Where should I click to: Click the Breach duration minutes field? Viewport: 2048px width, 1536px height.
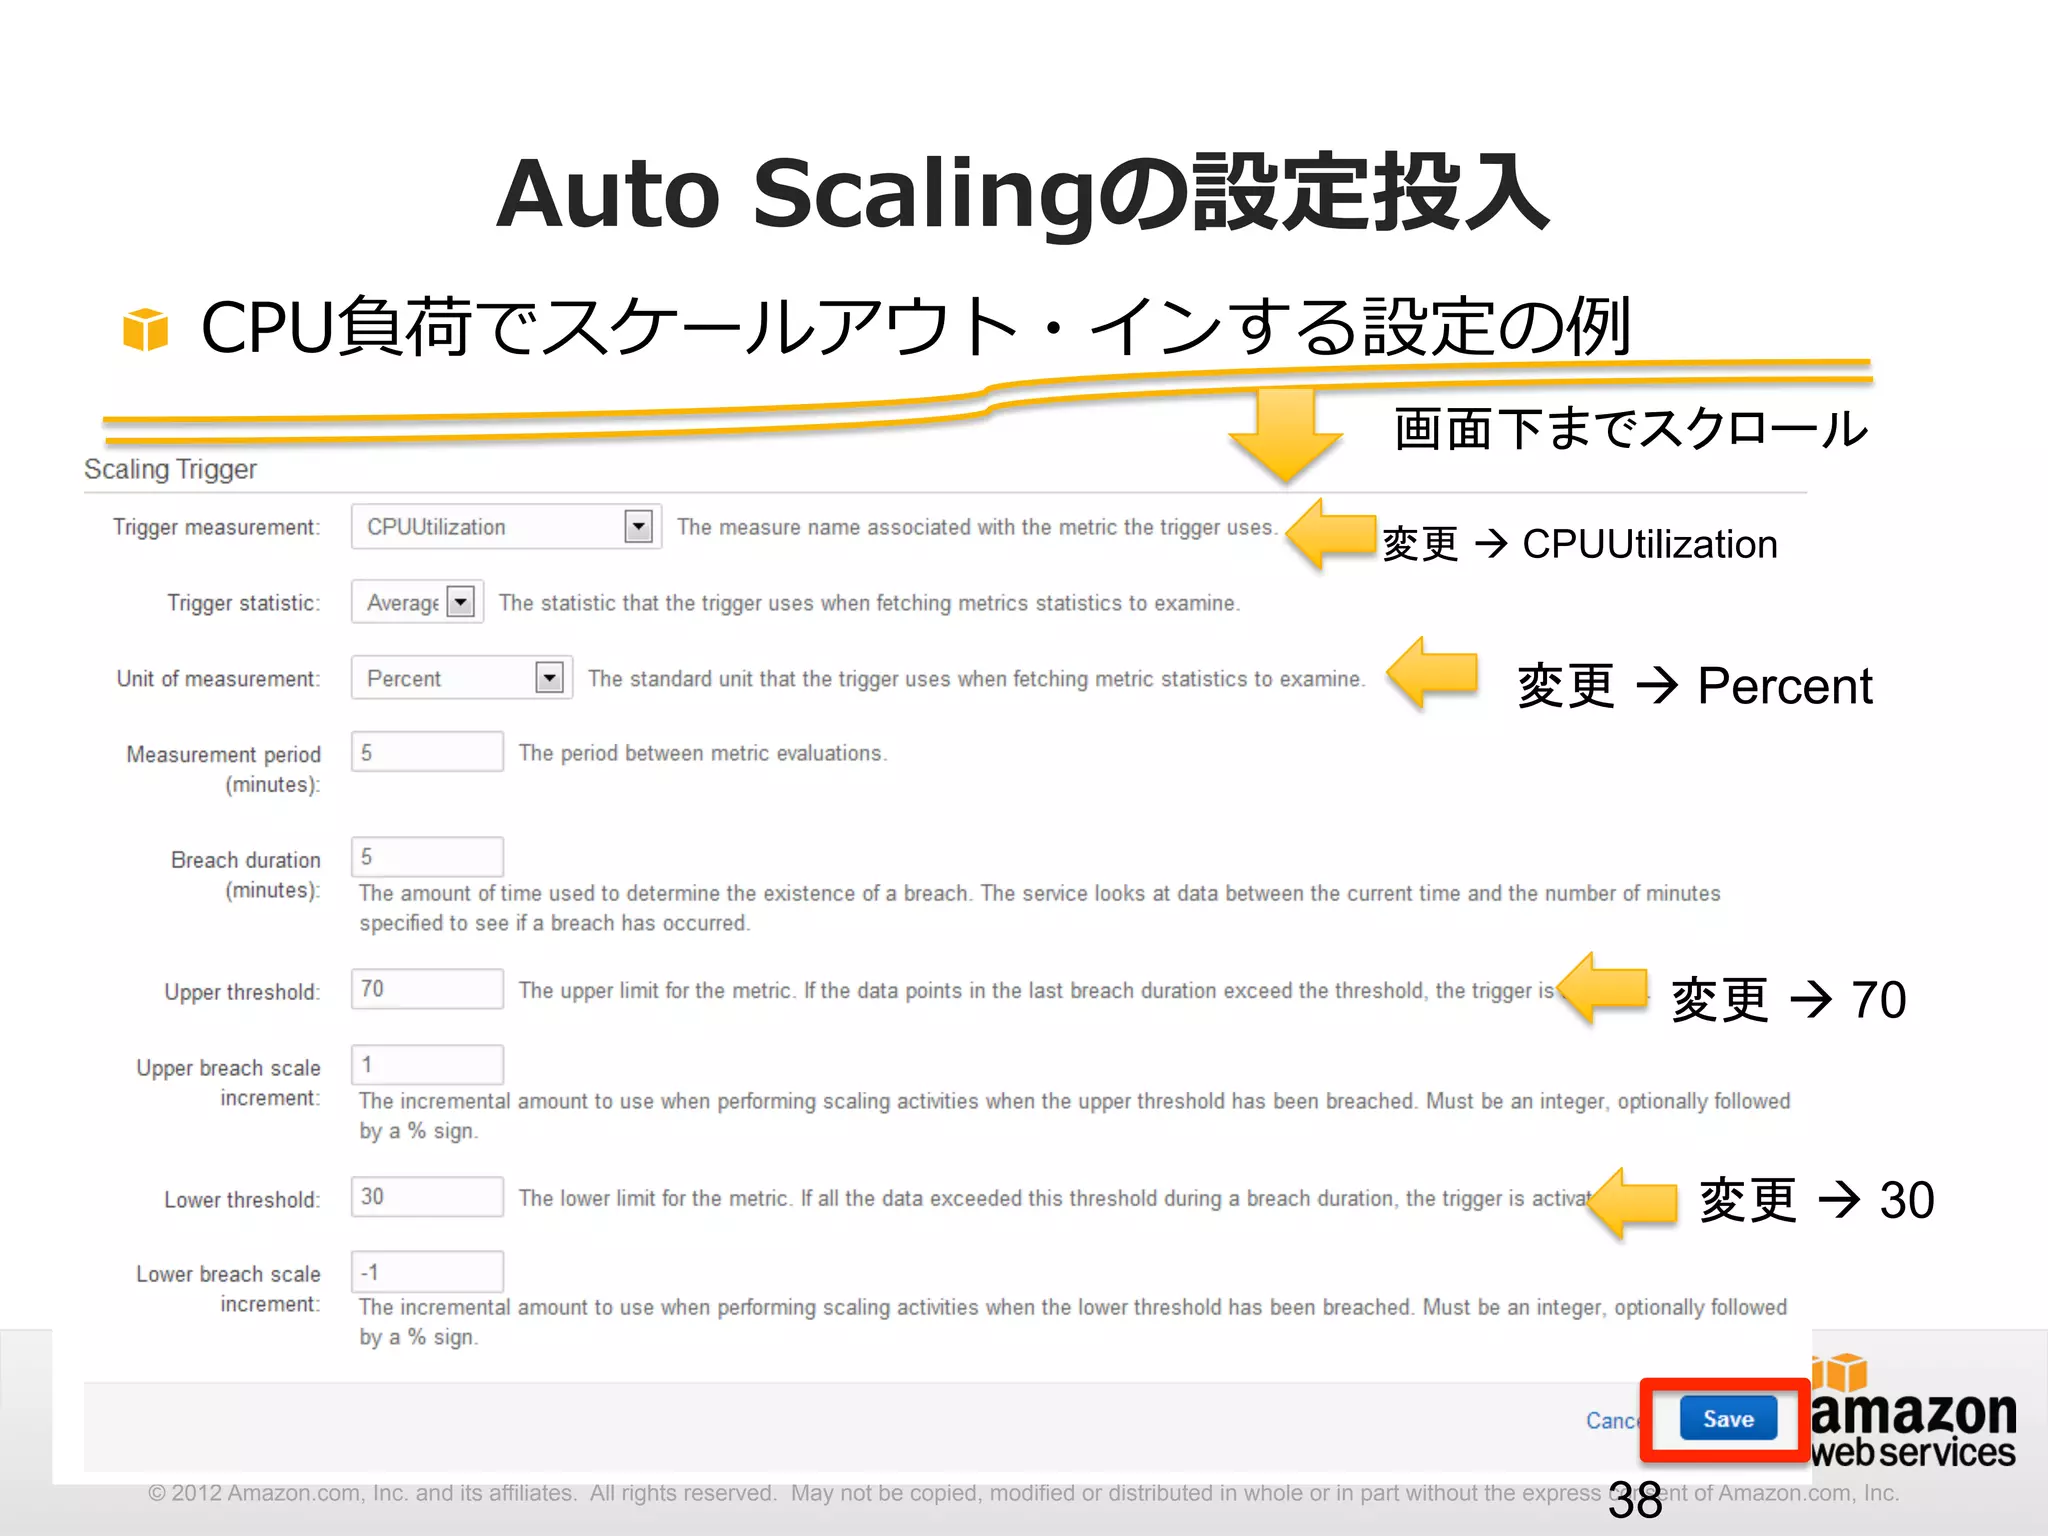tap(427, 857)
